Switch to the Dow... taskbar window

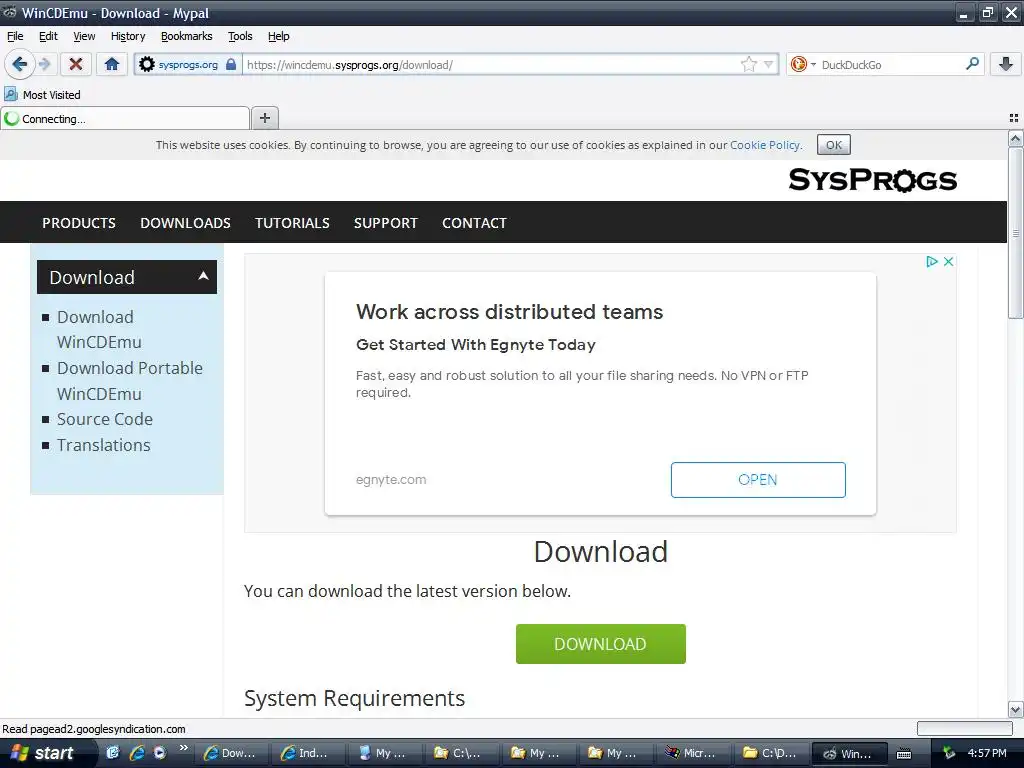click(x=231, y=753)
